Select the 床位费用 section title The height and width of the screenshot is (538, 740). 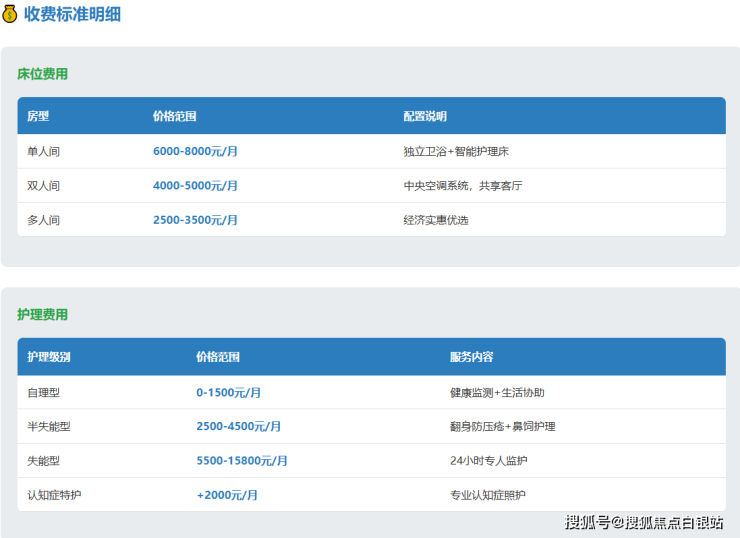coord(42,74)
